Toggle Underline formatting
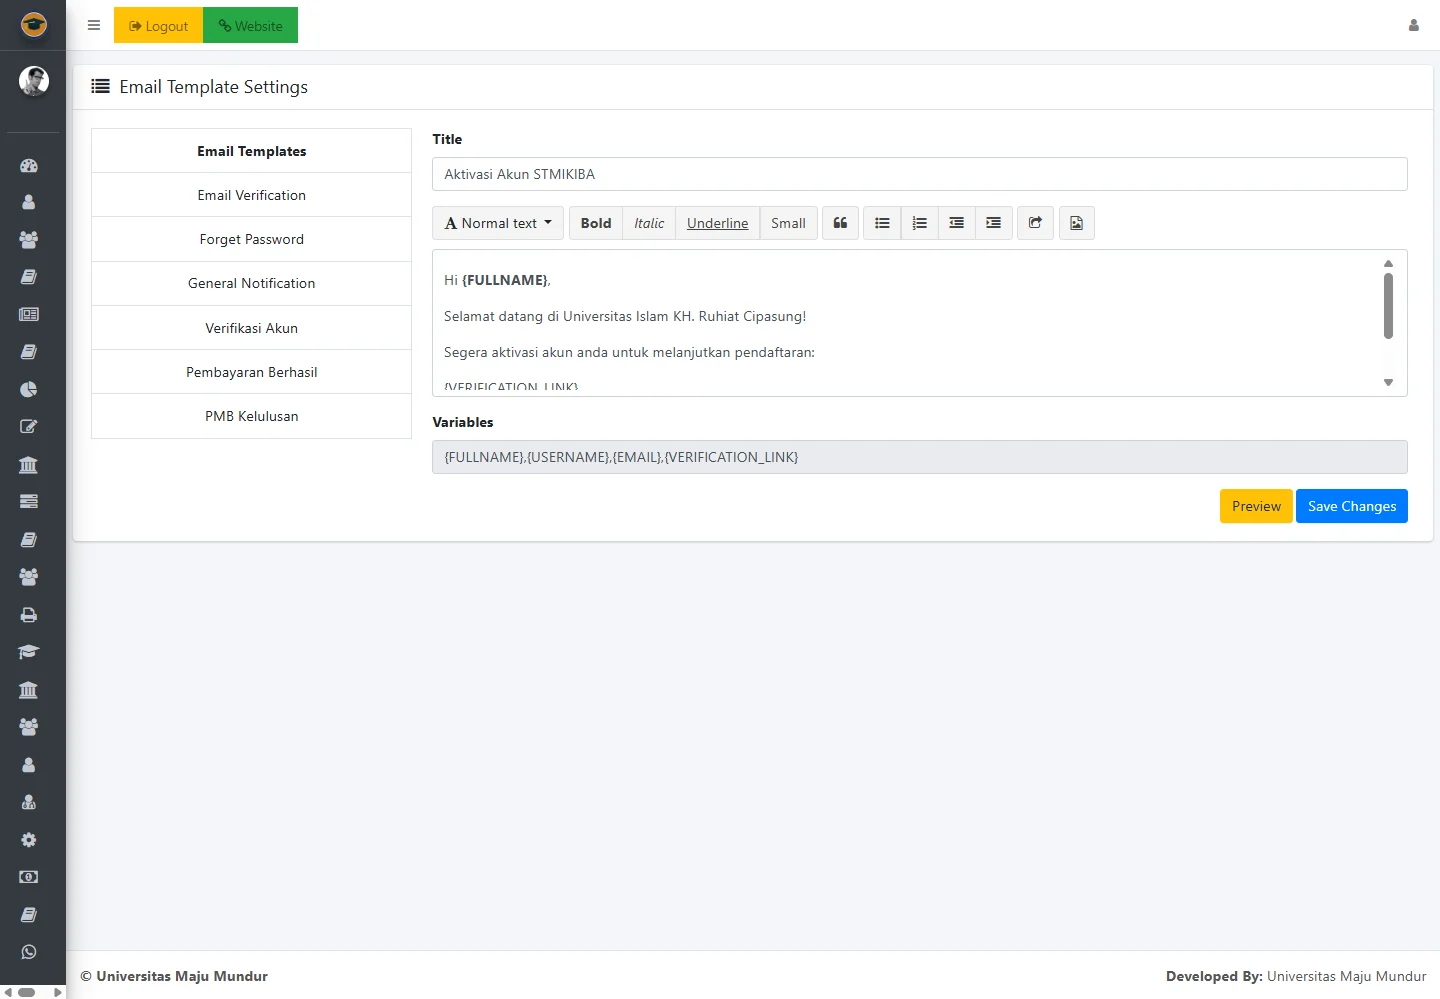Viewport: 1440px width, 999px height. coord(717,223)
